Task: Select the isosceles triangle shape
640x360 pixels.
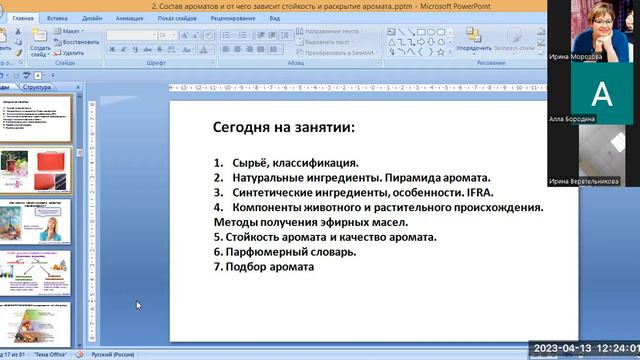Action: (x=391, y=42)
